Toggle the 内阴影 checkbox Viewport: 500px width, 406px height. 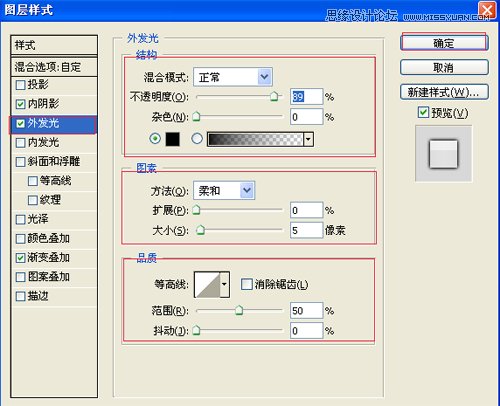[21, 104]
